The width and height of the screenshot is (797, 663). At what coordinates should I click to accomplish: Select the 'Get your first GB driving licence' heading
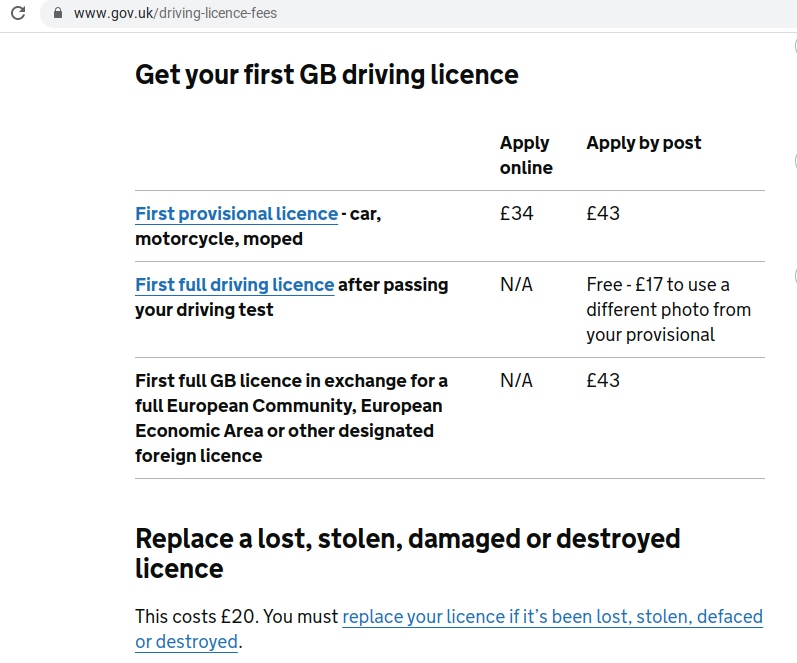pyautogui.click(x=327, y=75)
